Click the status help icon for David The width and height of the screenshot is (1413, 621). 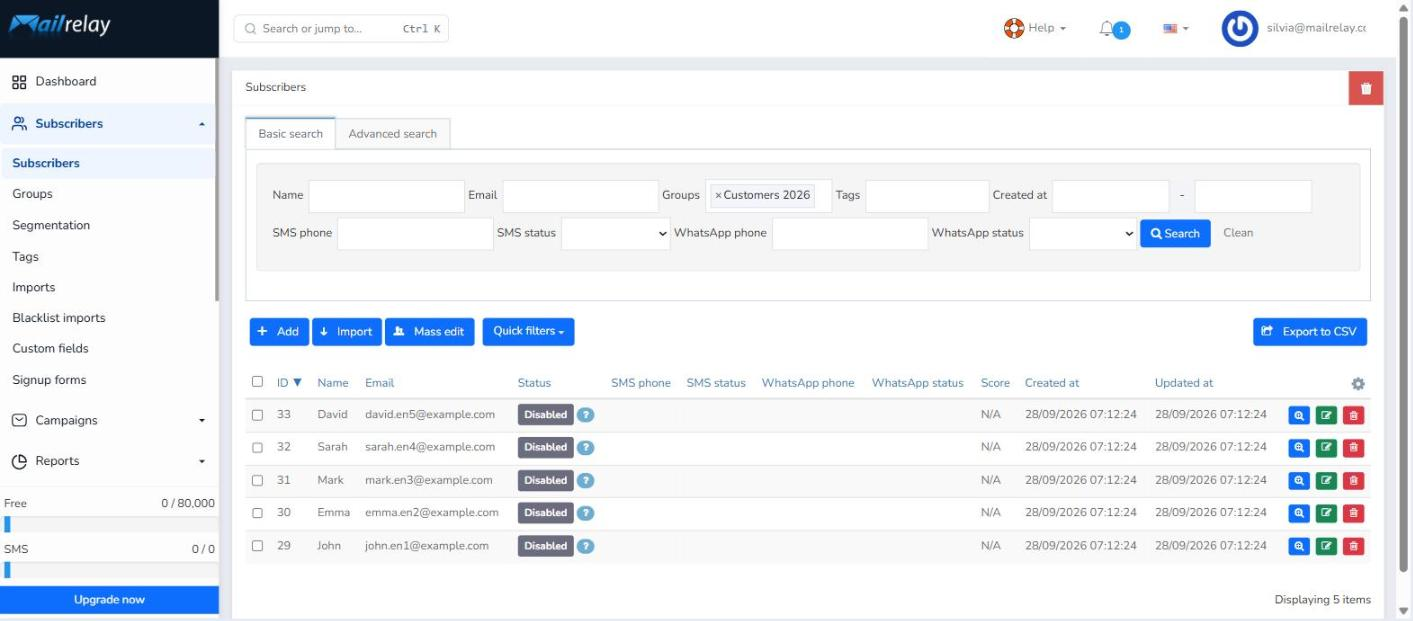tap(586, 415)
